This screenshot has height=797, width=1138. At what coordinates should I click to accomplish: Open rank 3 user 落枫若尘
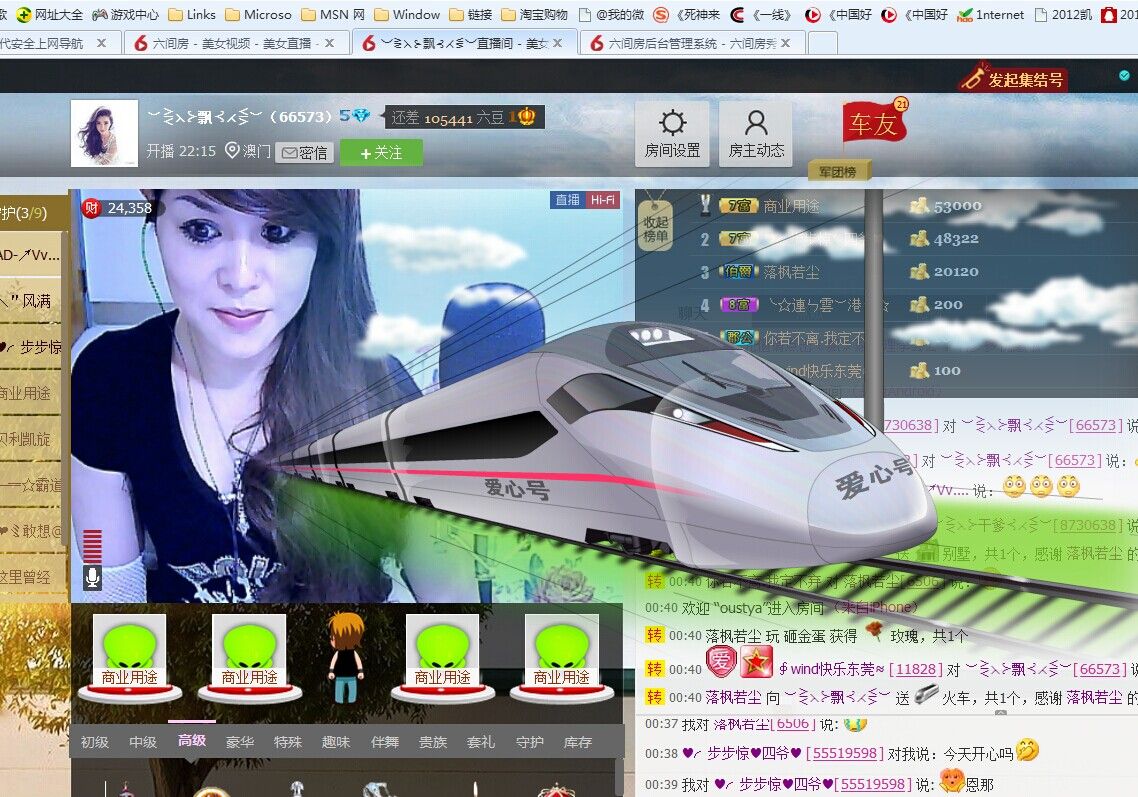click(792, 272)
